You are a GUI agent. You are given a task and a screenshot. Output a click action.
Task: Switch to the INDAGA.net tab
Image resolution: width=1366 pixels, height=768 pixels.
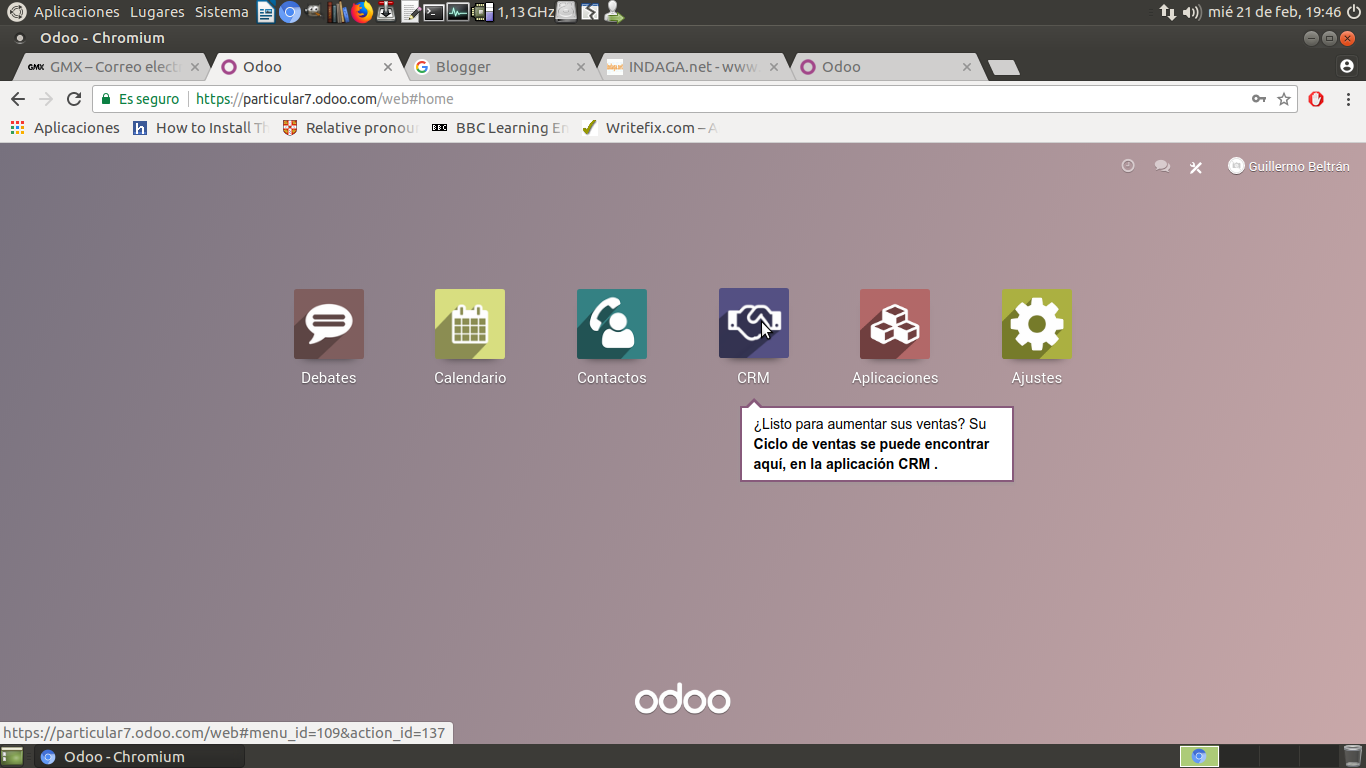pos(692,67)
